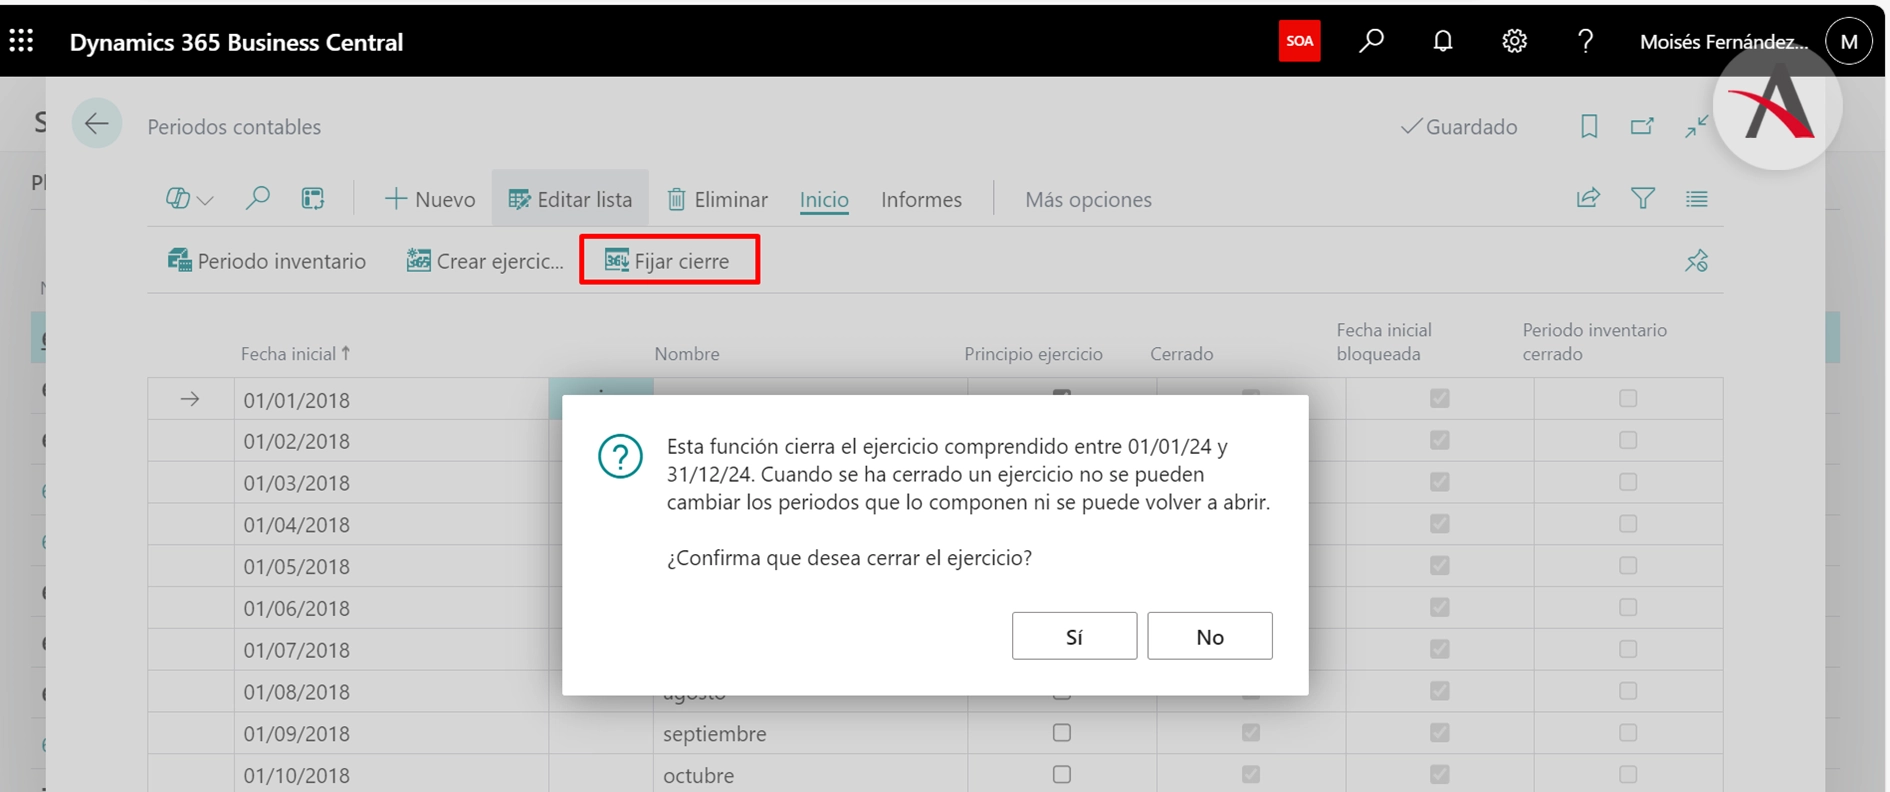Go back with the arrow button

coord(97,124)
